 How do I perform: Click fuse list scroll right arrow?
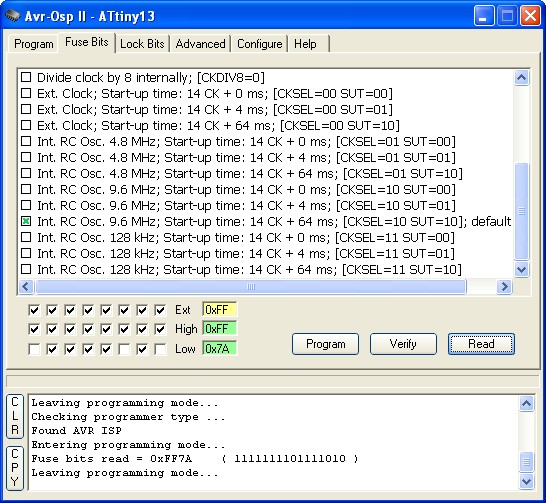click(x=504, y=286)
